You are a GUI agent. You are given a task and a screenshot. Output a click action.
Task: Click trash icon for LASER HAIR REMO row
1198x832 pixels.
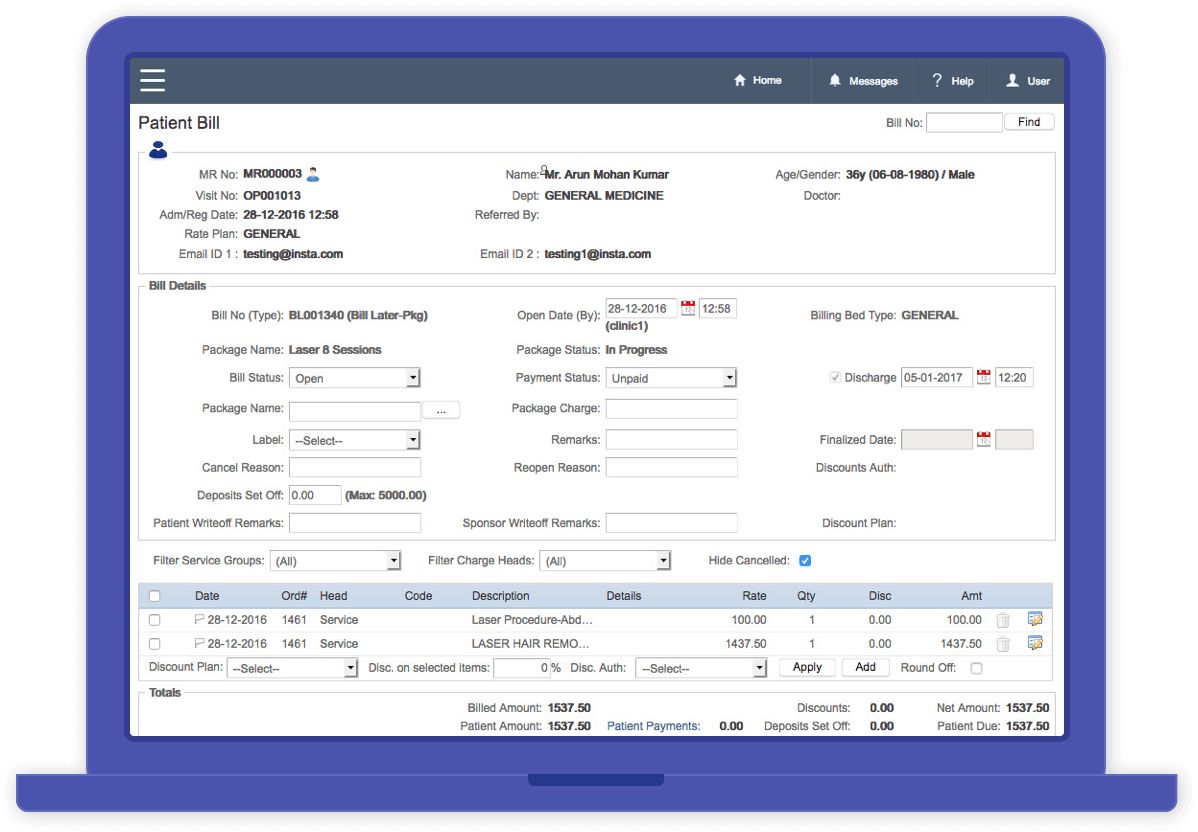pos(1003,644)
